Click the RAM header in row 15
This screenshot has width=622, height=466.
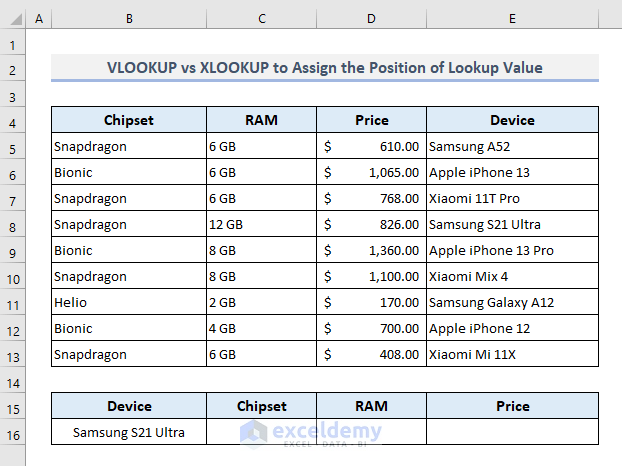tap(372, 406)
